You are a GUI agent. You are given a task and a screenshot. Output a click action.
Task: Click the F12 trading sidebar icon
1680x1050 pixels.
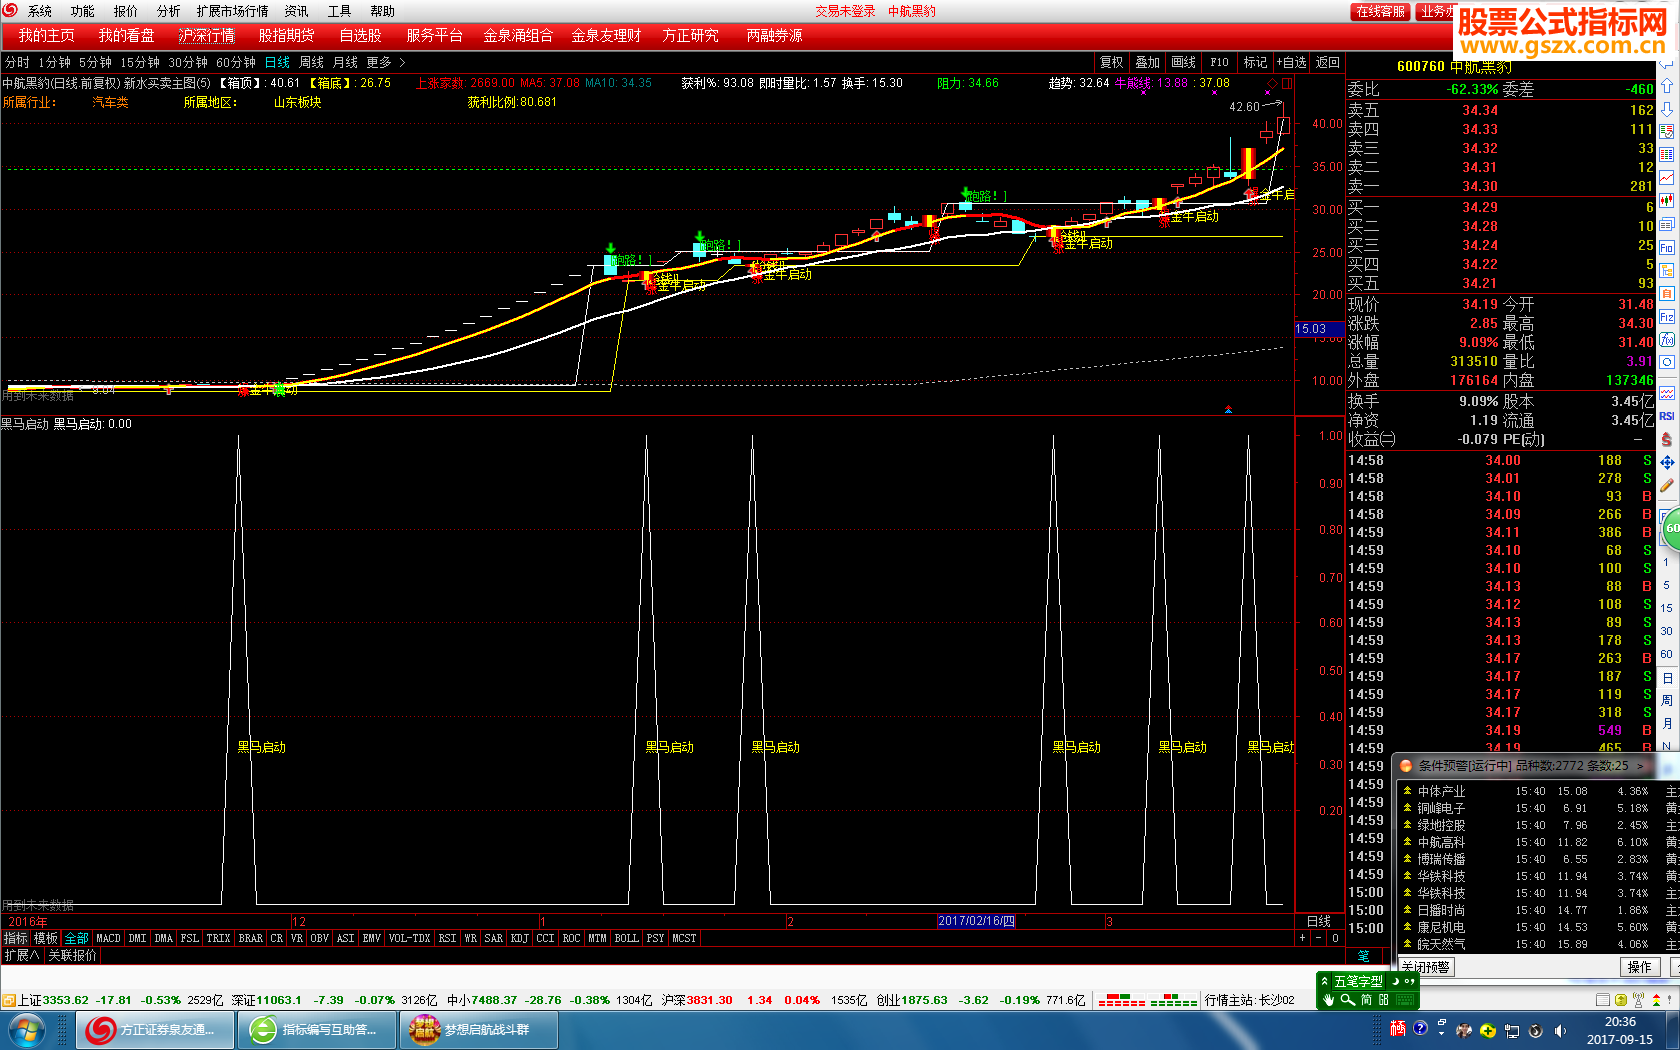(x=1667, y=316)
